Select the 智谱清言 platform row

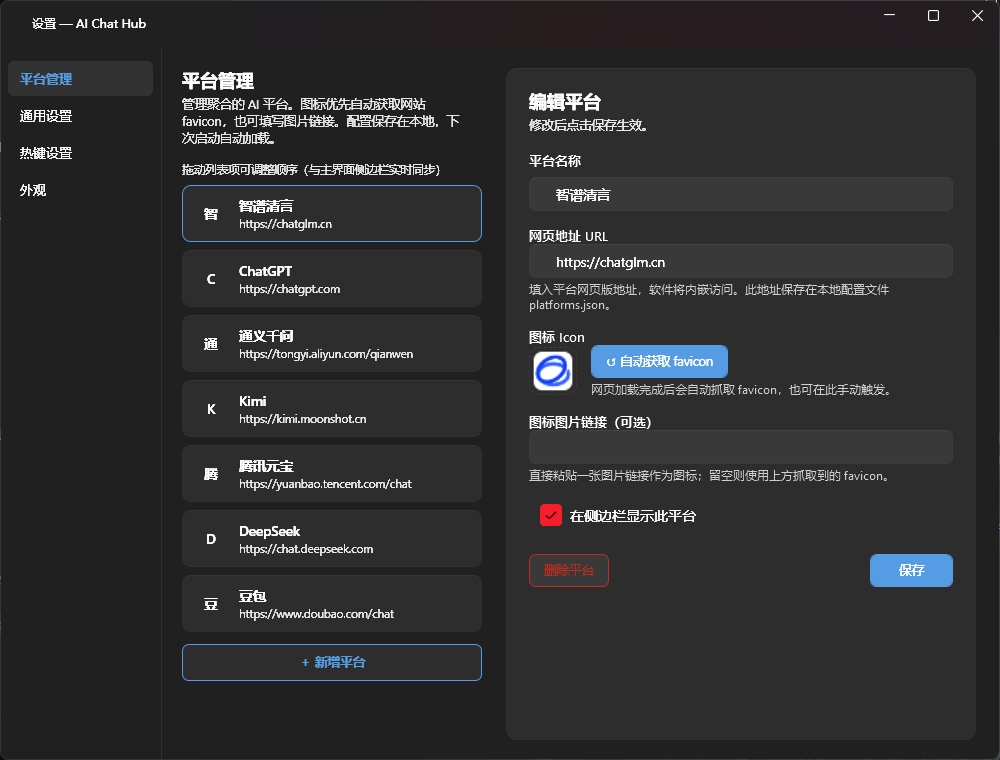click(332, 214)
